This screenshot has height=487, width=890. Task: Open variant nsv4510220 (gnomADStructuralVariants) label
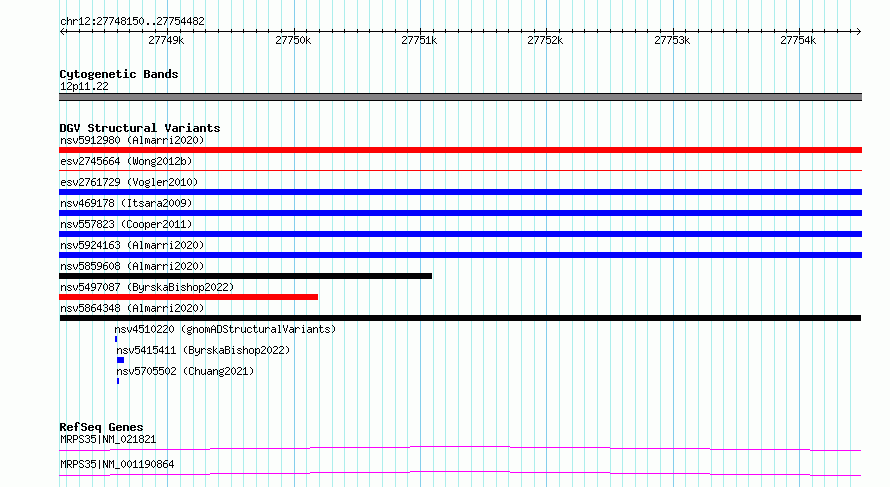225,329
